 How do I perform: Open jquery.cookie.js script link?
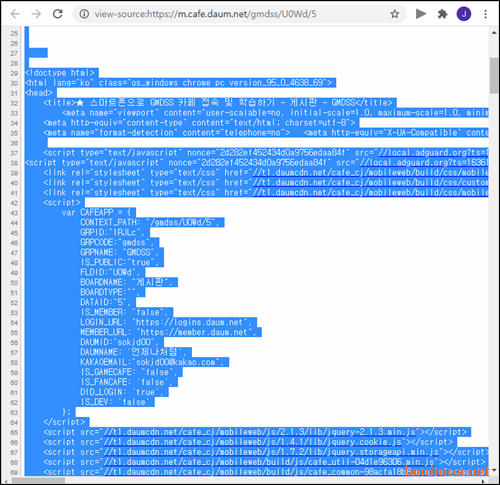(x=253, y=442)
